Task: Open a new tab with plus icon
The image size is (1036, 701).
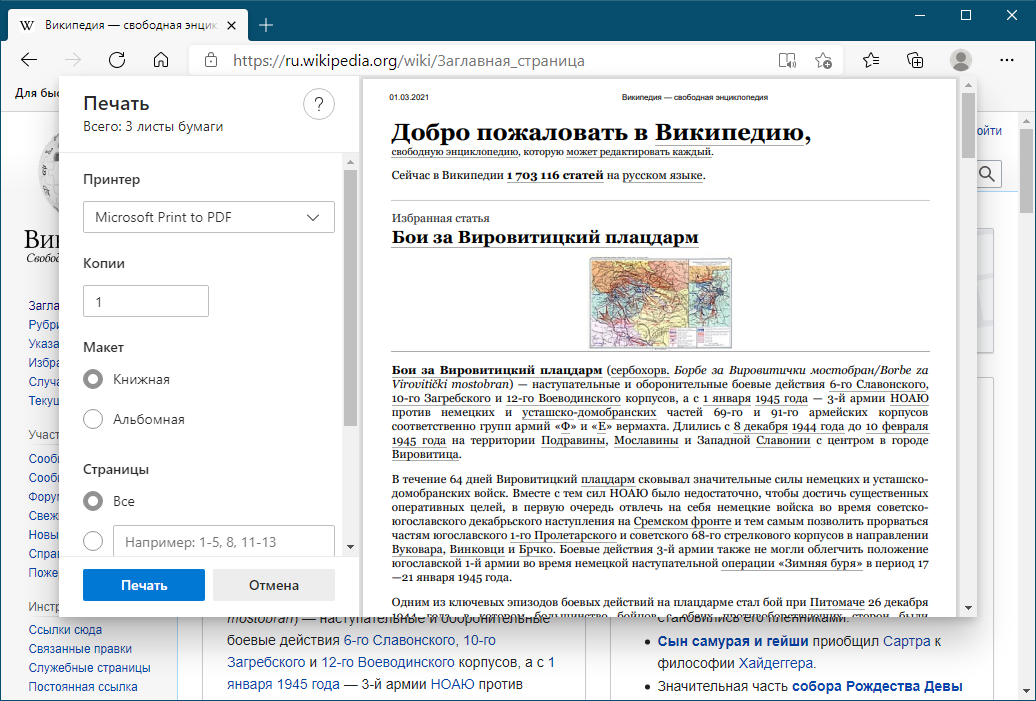Action: (x=266, y=25)
